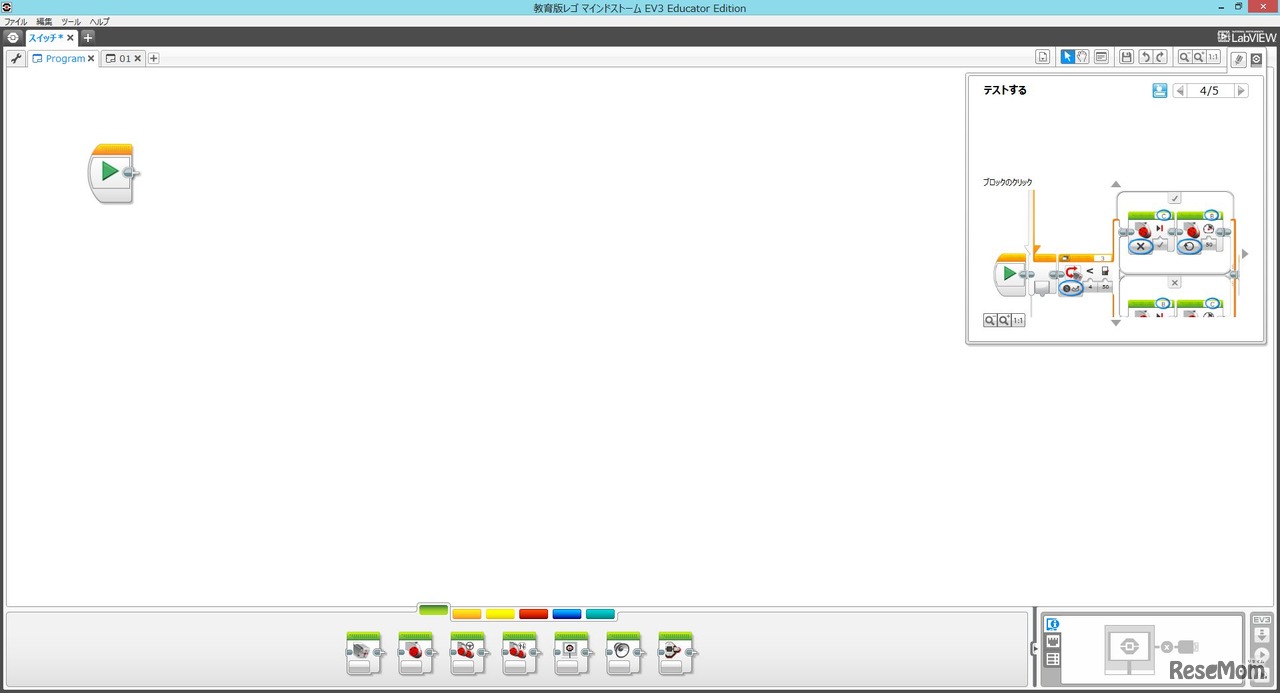Select the Move Steering block

click(x=468, y=652)
